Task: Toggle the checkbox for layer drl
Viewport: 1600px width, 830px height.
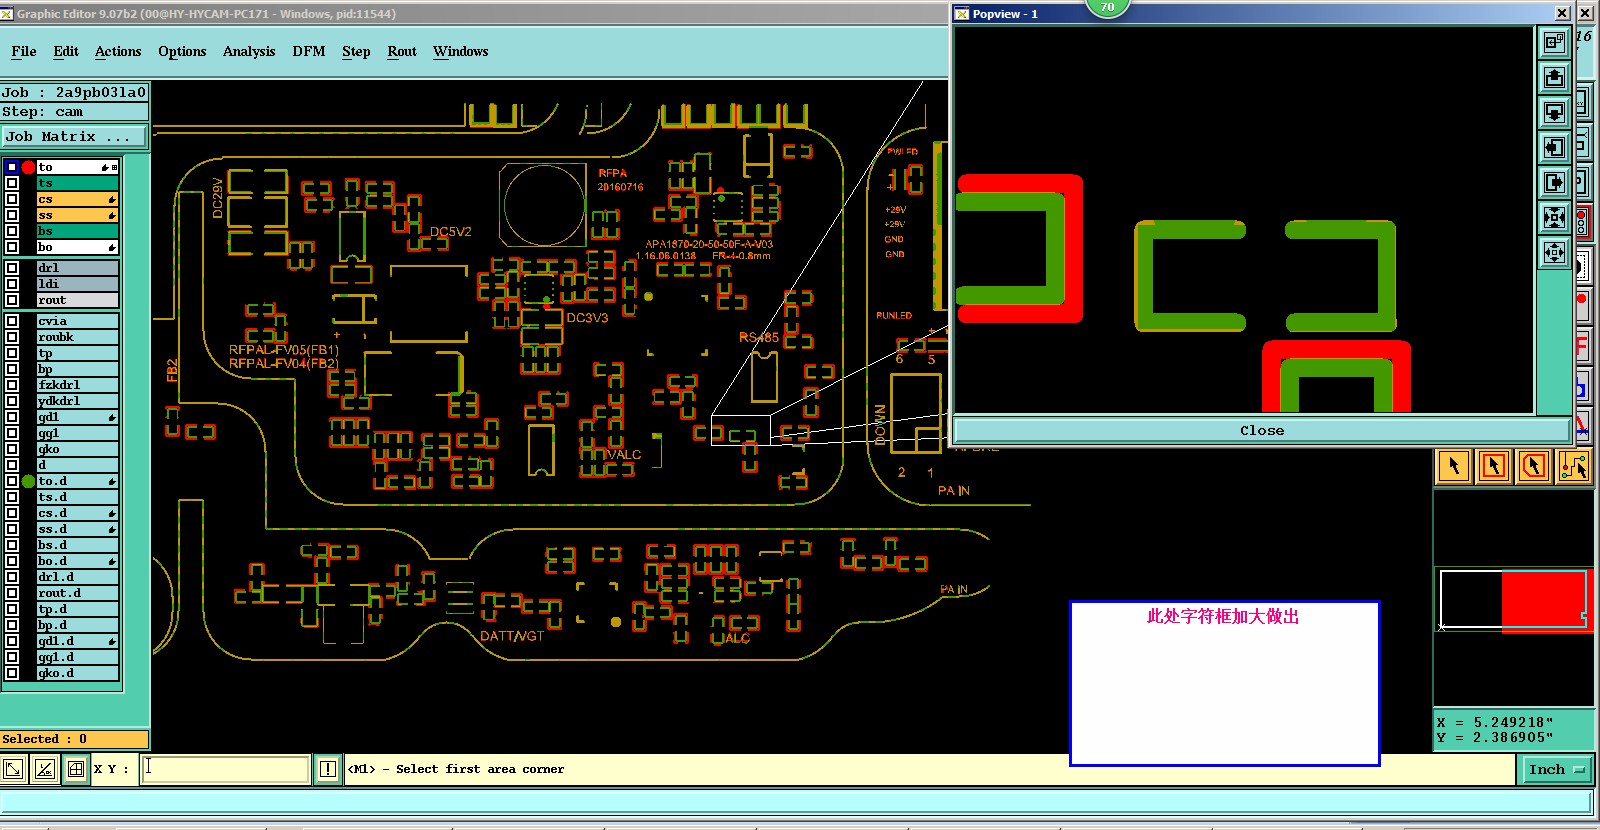Action: tap(12, 268)
